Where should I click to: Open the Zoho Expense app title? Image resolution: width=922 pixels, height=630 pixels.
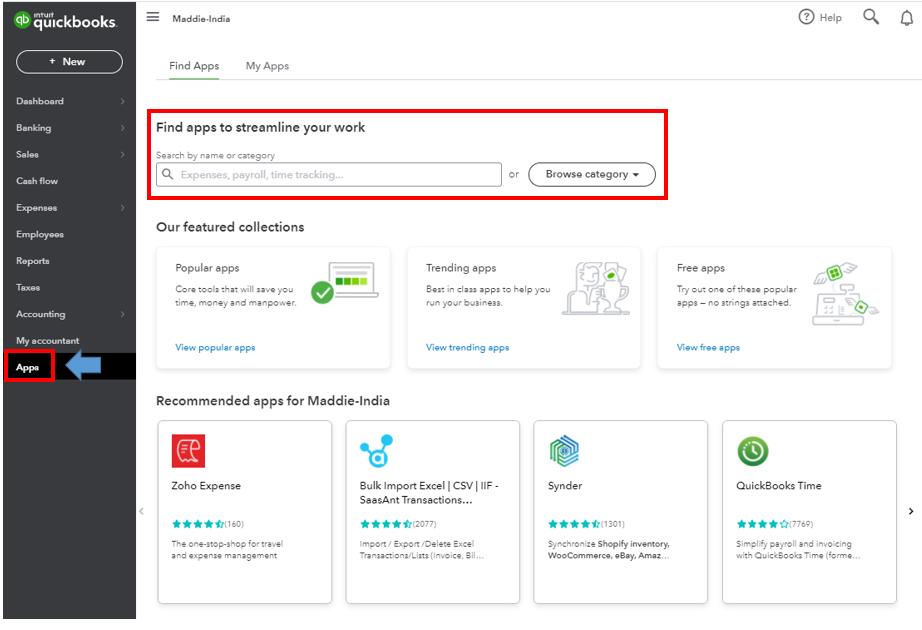[206, 486]
